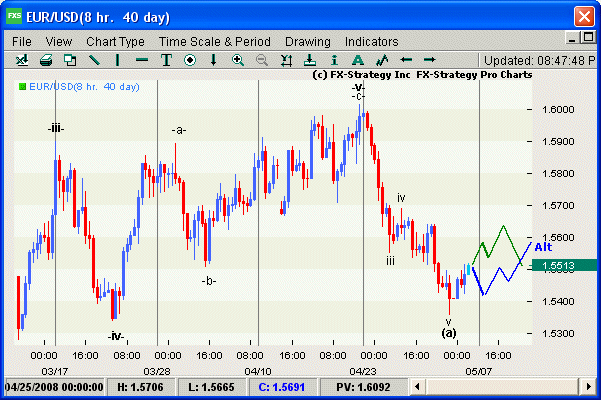Click the FXS application logo icon
Image resolution: width=601 pixels, height=400 pixels.
point(14,16)
